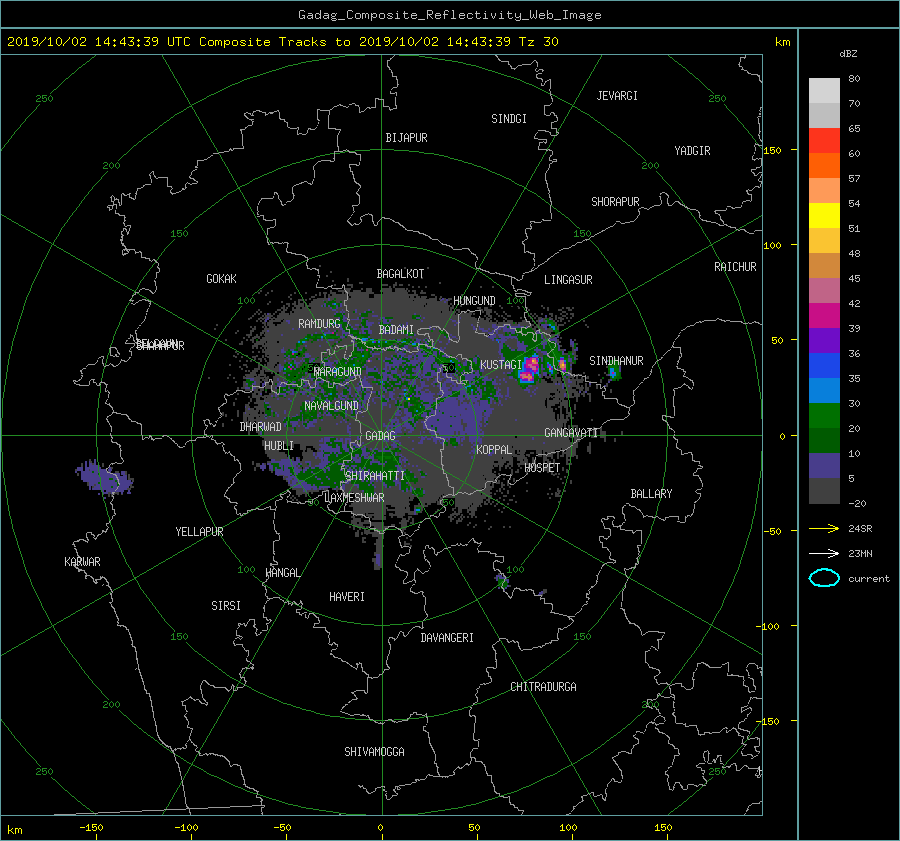The image size is (900, 841).
Task: Select the magenta 39-42 dBZ legend swatch
Action: click(x=824, y=315)
